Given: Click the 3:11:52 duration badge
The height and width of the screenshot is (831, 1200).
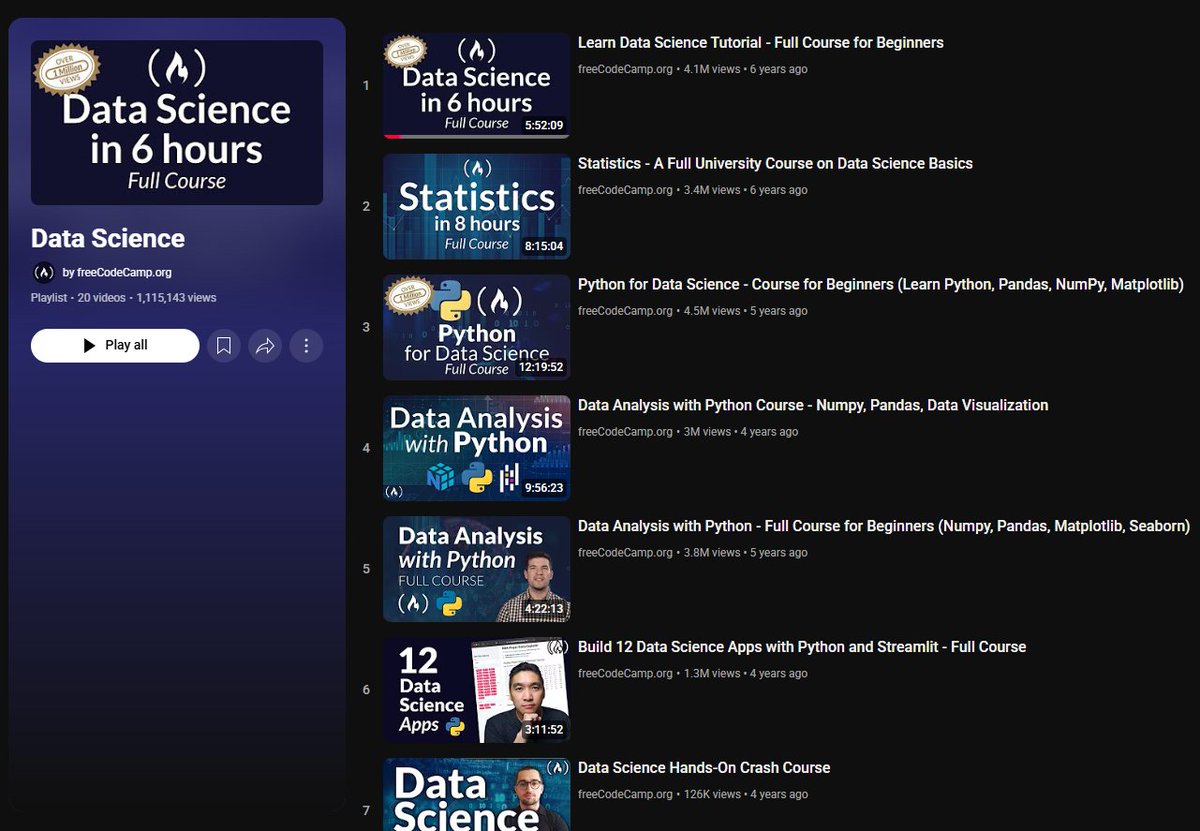Looking at the screenshot, I should coord(544,730).
